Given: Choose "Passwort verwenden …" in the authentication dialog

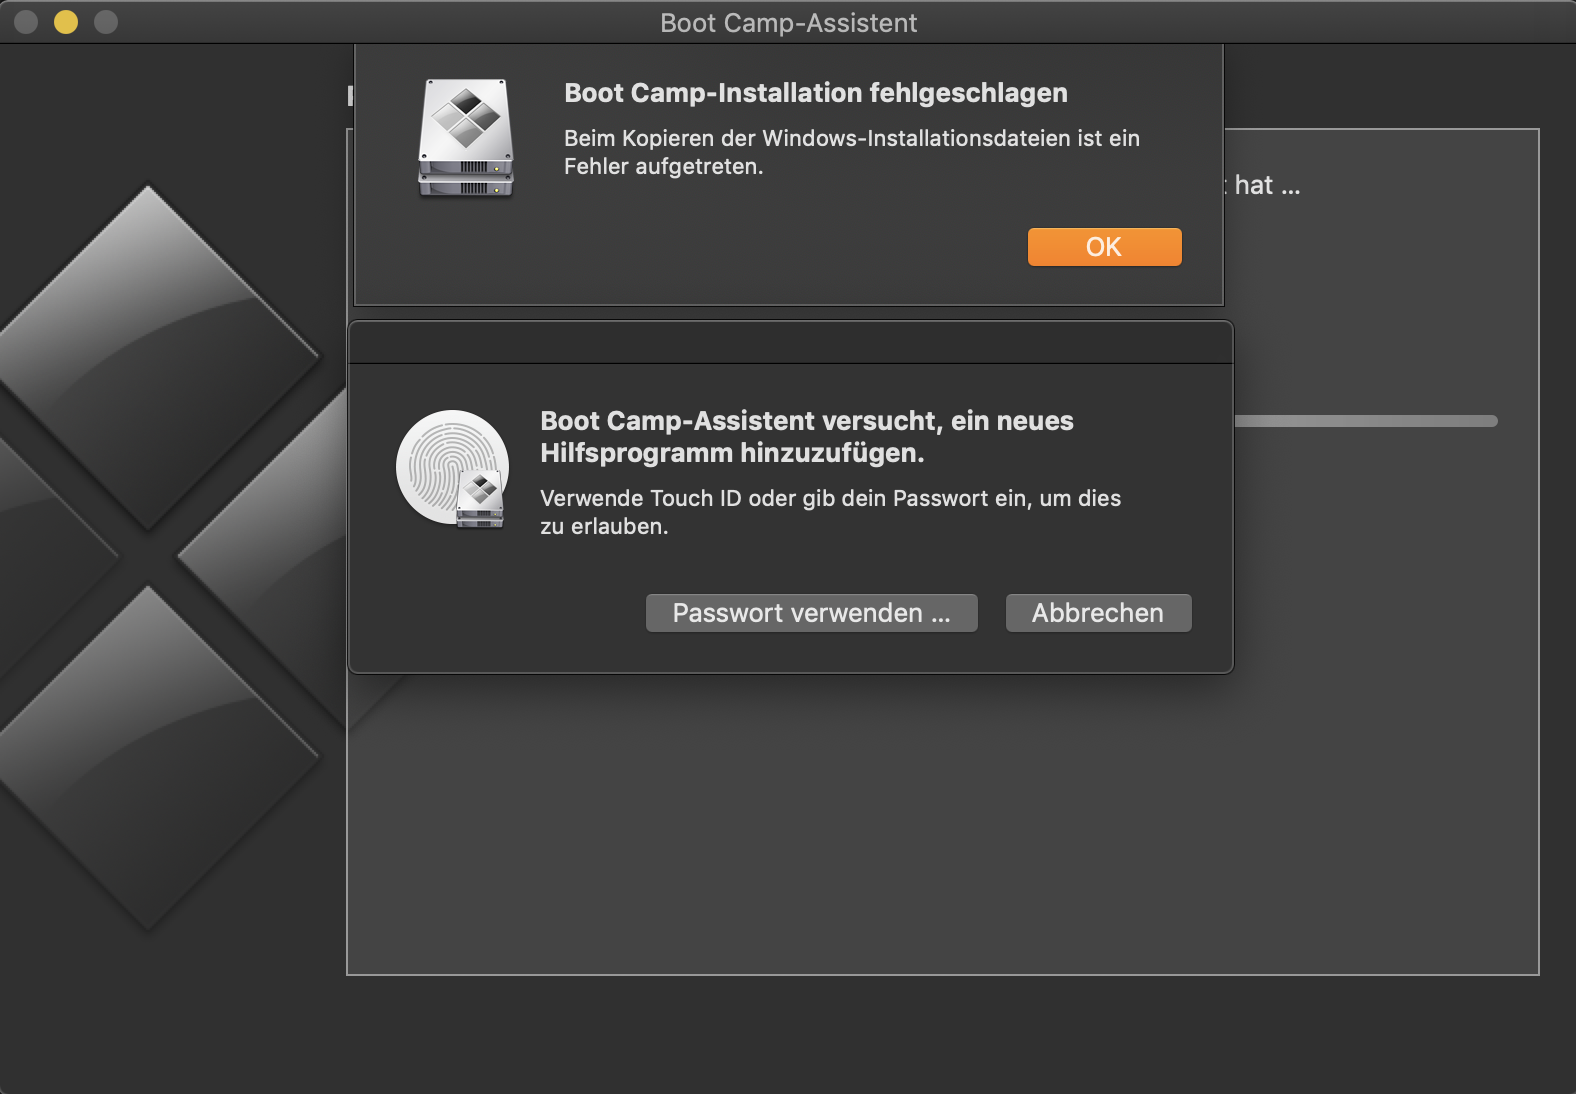Looking at the screenshot, I should (x=811, y=613).
